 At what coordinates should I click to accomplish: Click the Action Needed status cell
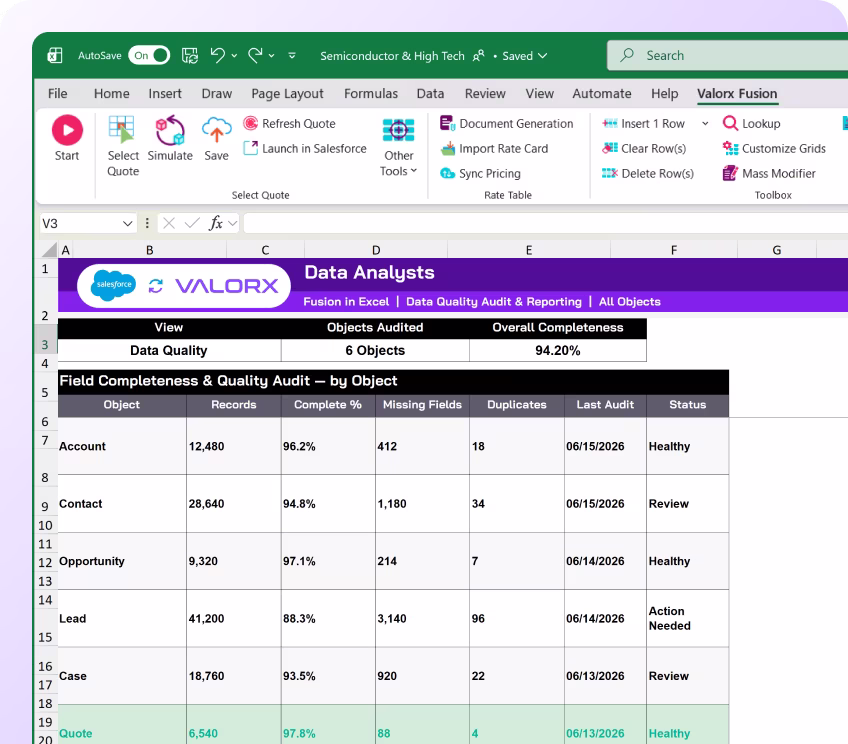pos(687,619)
